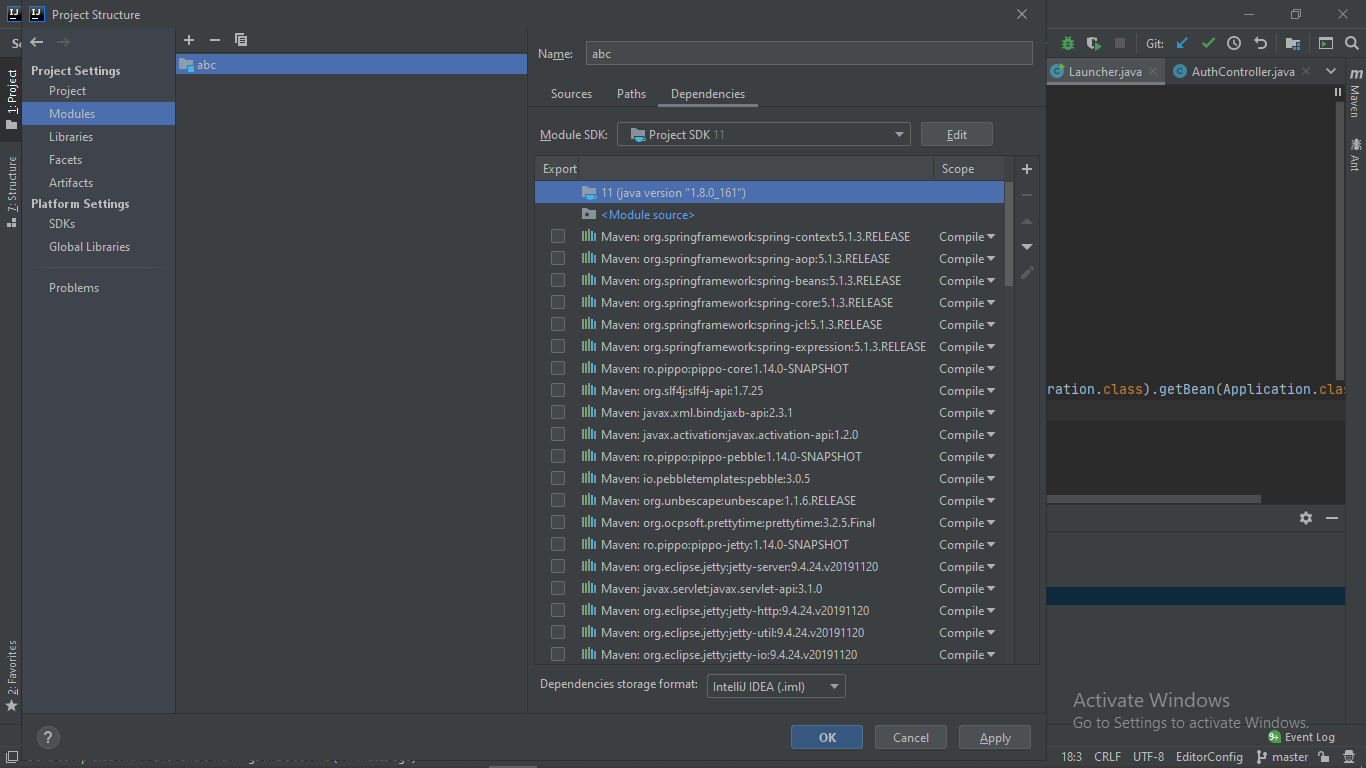Select Libraries in Project Settings
The width and height of the screenshot is (1366, 768).
[x=71, y=137]
